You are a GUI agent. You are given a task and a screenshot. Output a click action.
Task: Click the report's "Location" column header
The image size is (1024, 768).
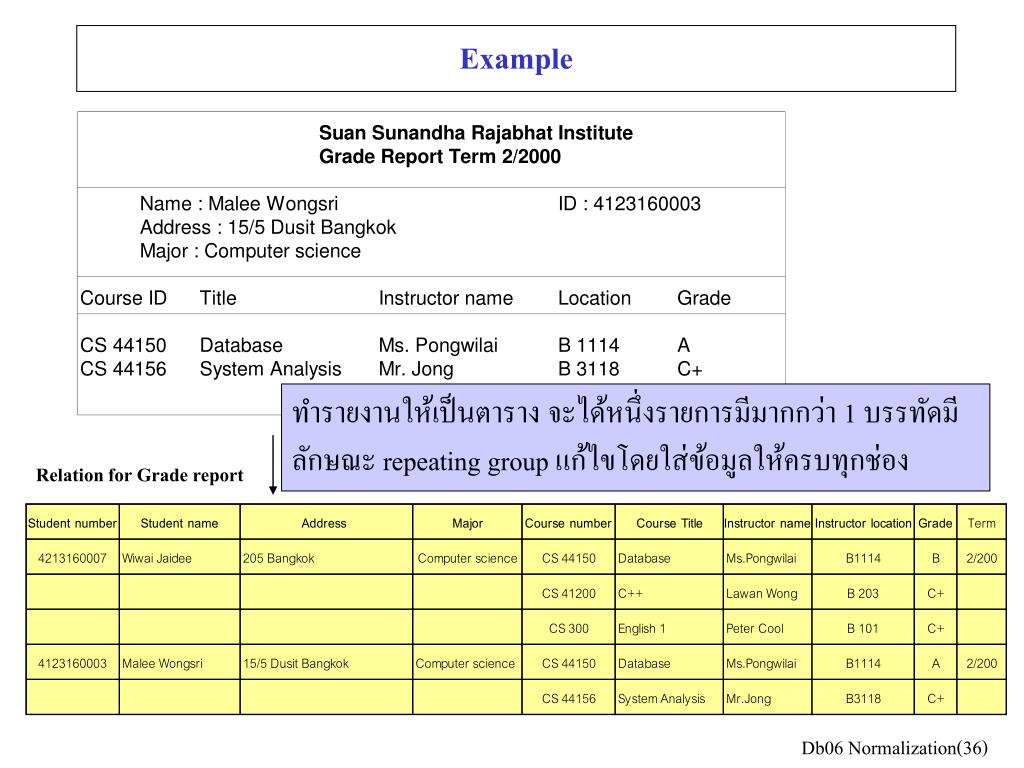pyautogui.click(x=594, y=298)
